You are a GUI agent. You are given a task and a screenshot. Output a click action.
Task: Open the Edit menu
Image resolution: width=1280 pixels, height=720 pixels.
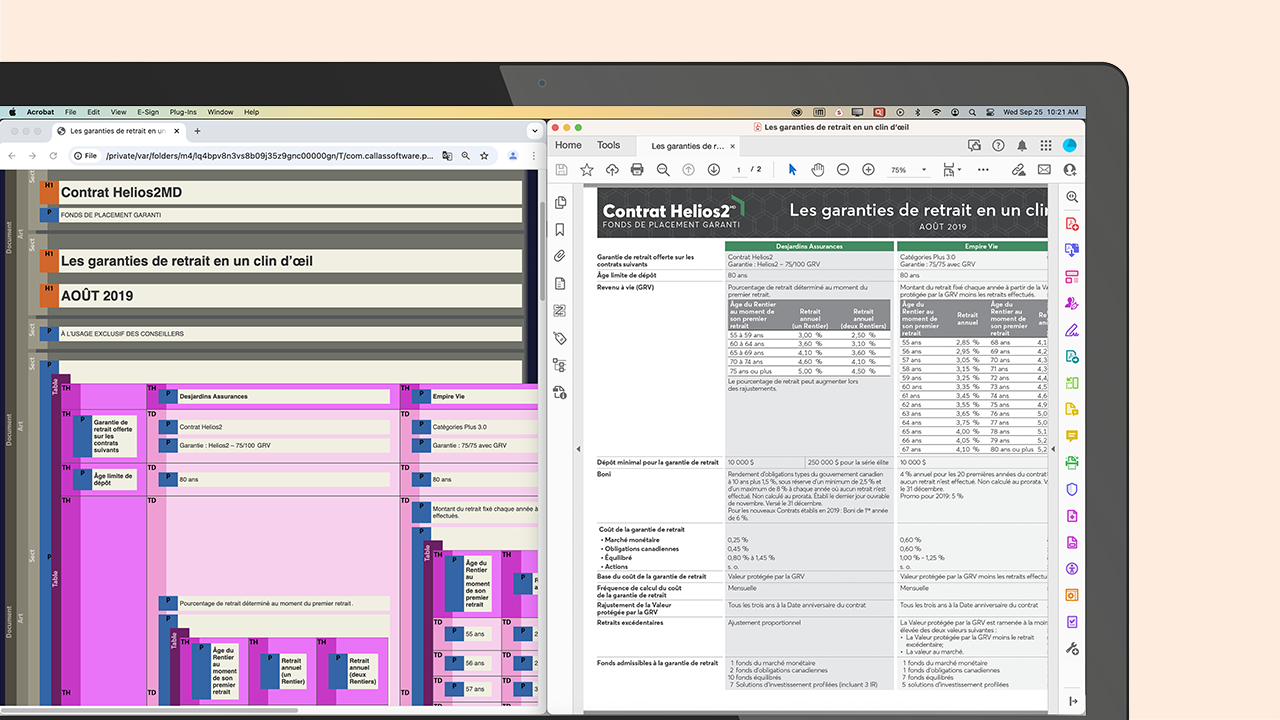point(94,112)
